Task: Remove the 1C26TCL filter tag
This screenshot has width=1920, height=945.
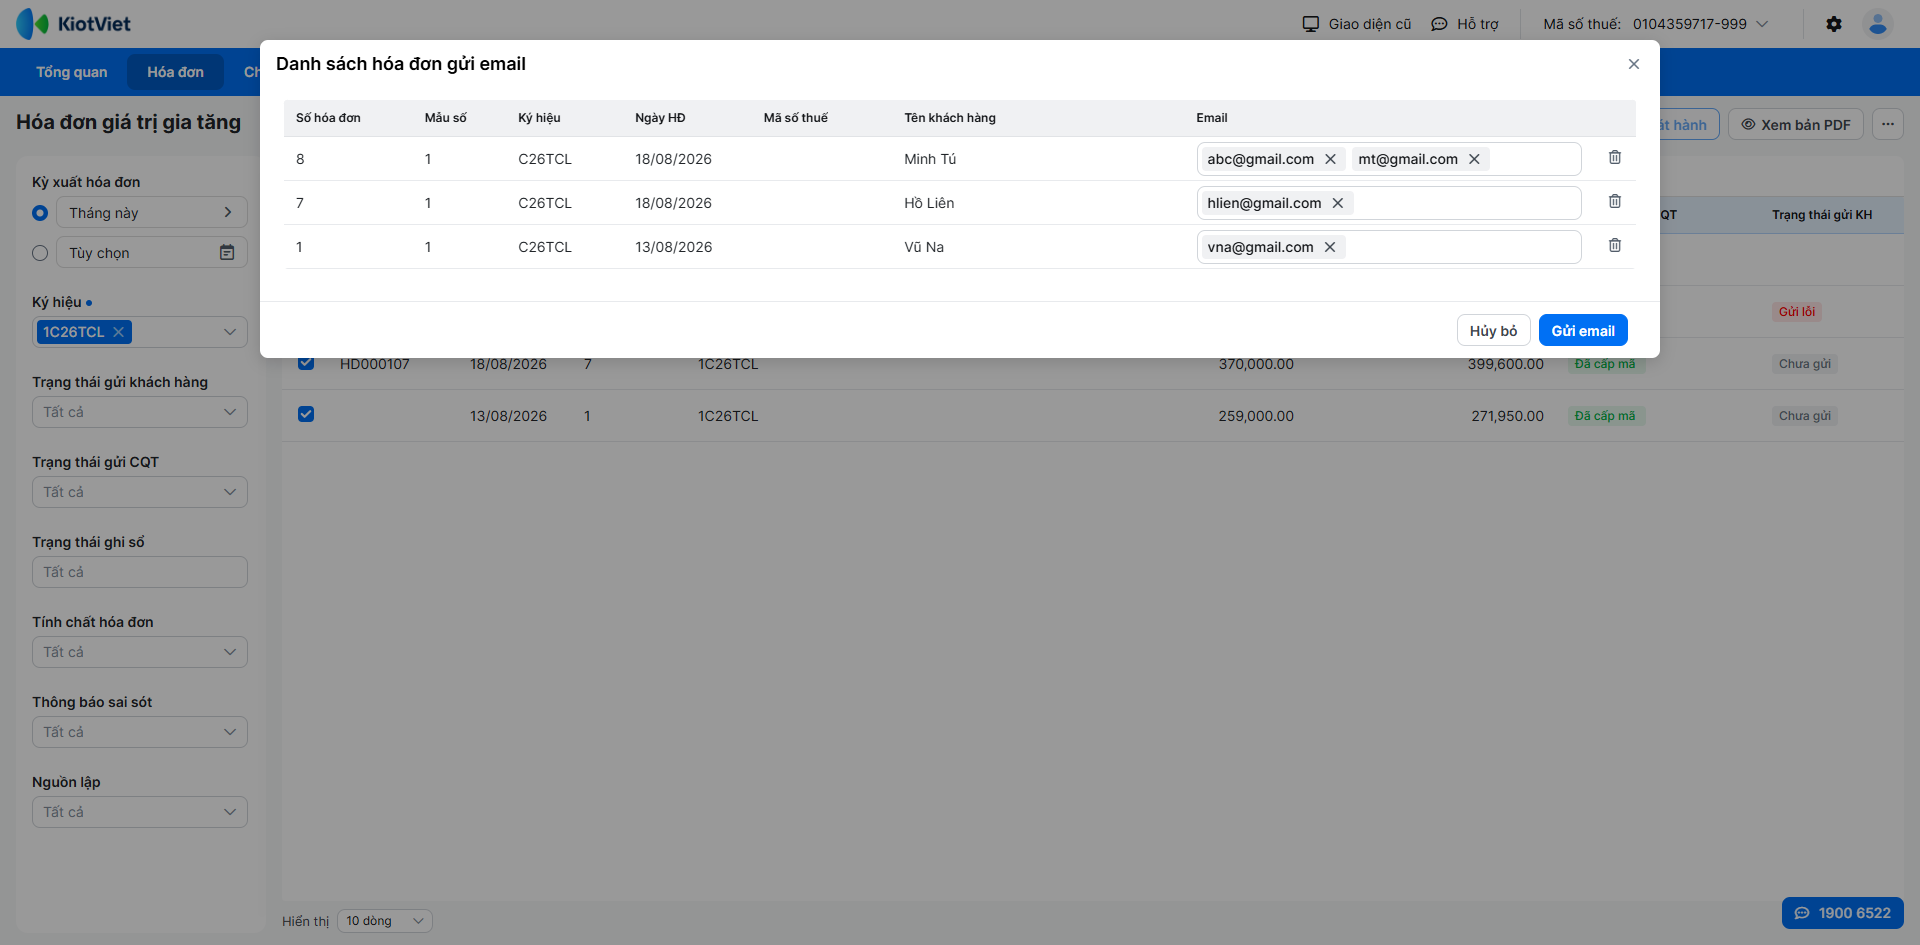Action: 118,332
